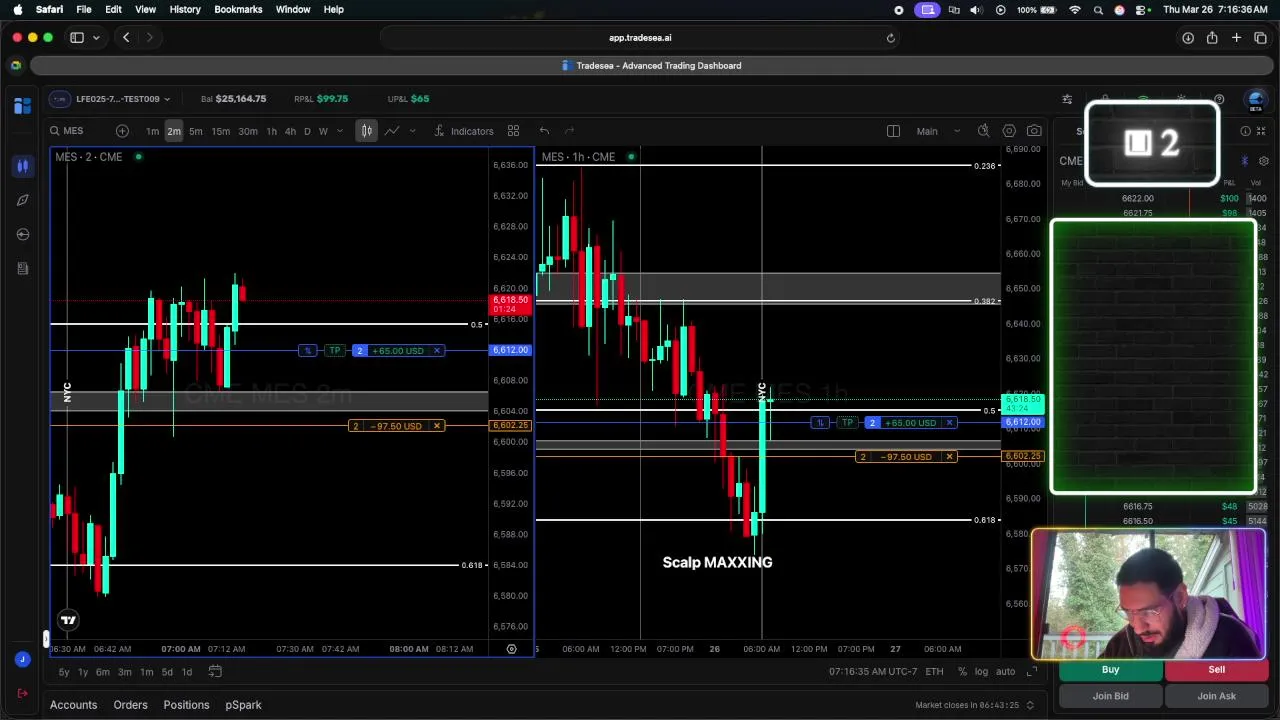Close the -97.50 USD stop order on 2m chart
Image resolution: width=1280 pixels, height=720 pixels.
[437, 426]
